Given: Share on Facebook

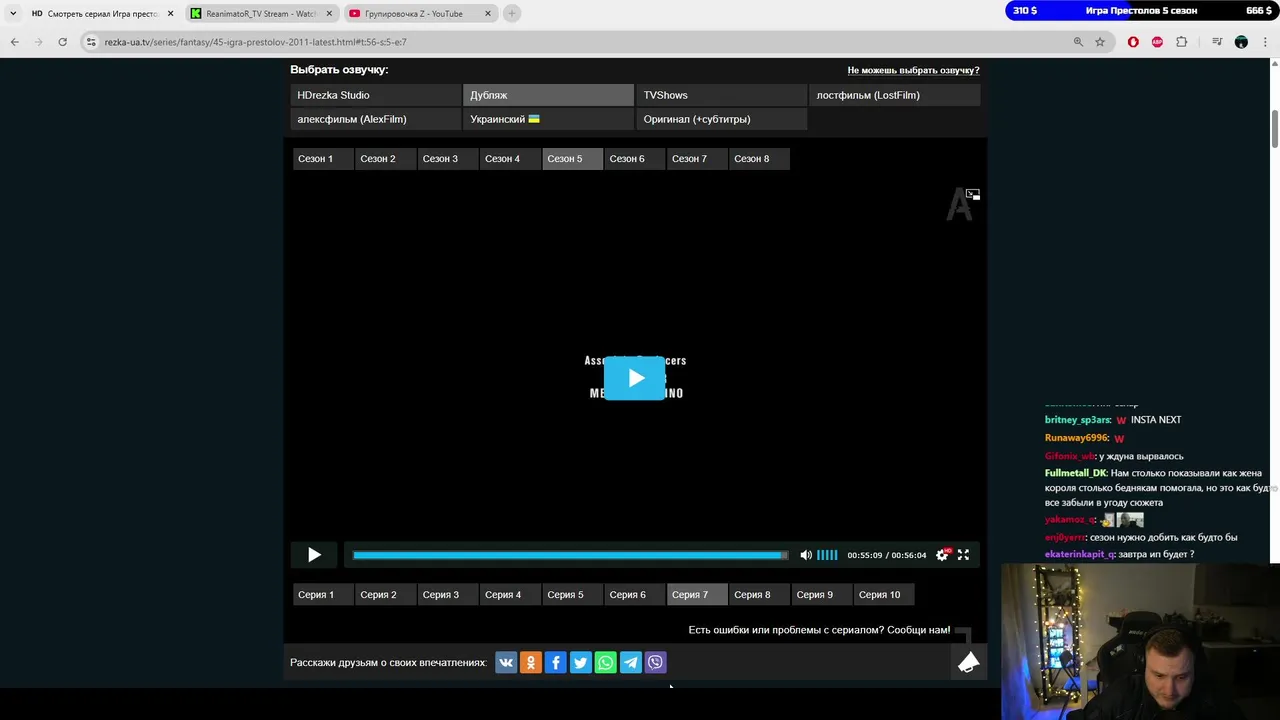Looking at the screenshot, I should click(556, 662).
